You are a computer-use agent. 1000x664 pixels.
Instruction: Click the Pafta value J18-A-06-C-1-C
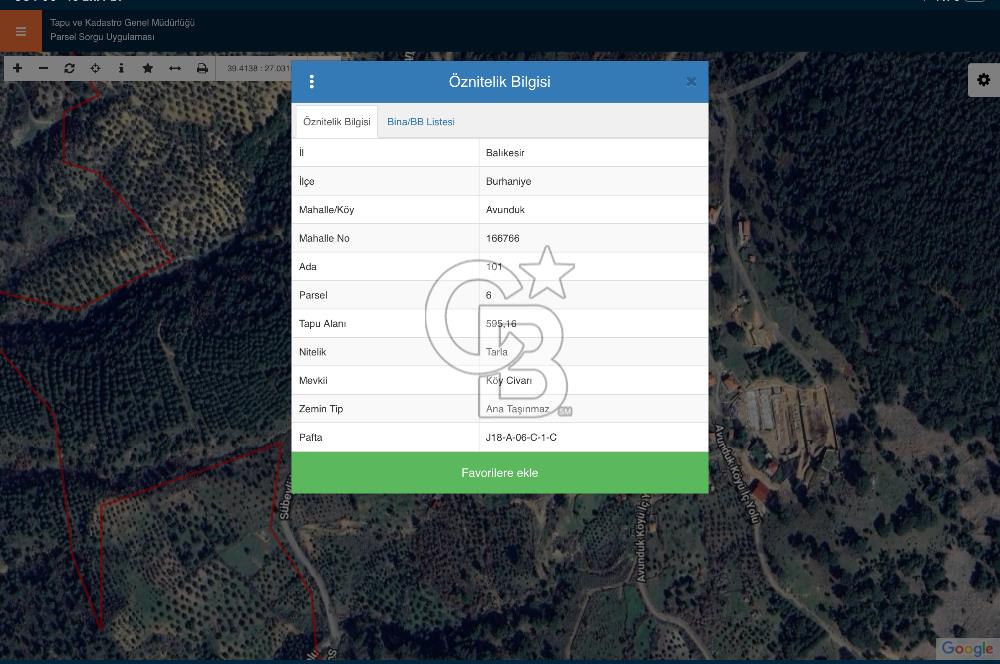pos(521,438)
